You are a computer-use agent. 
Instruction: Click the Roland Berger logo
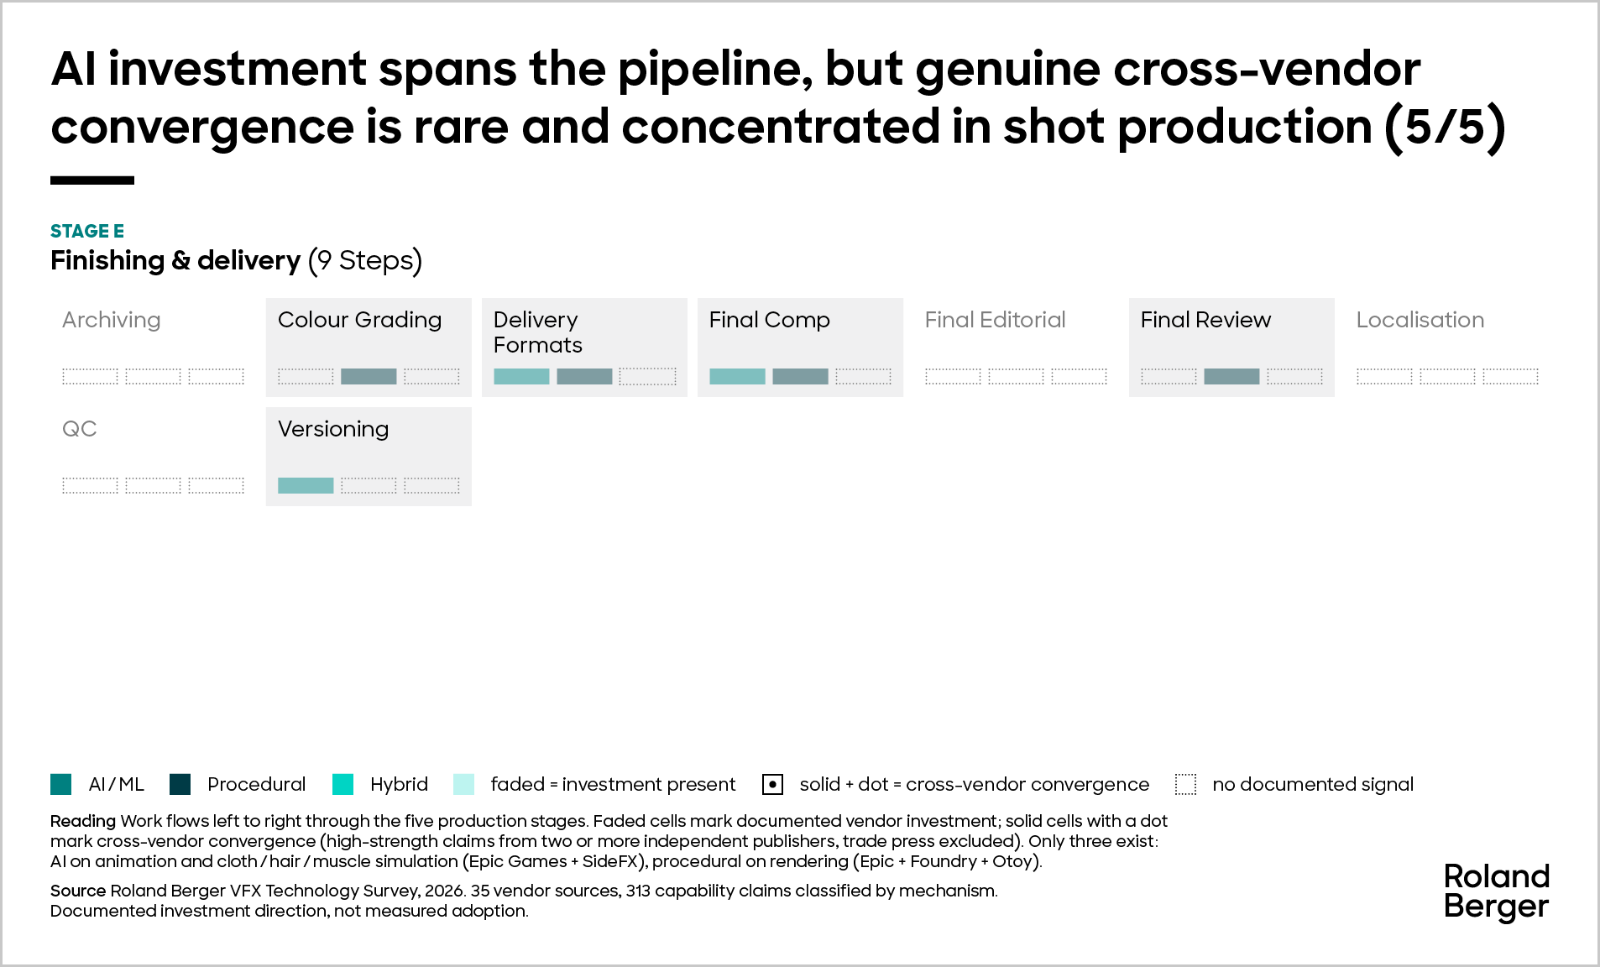1496,891
